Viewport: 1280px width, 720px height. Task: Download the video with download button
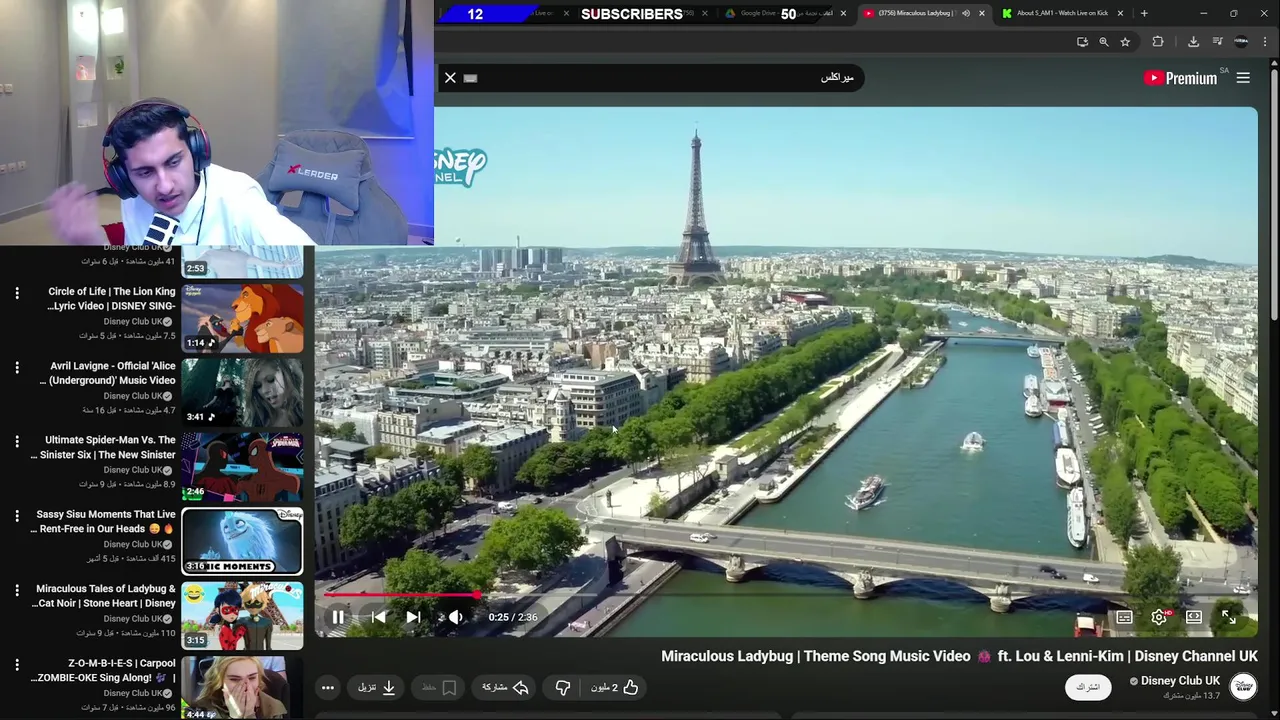(x=377, y=687)
